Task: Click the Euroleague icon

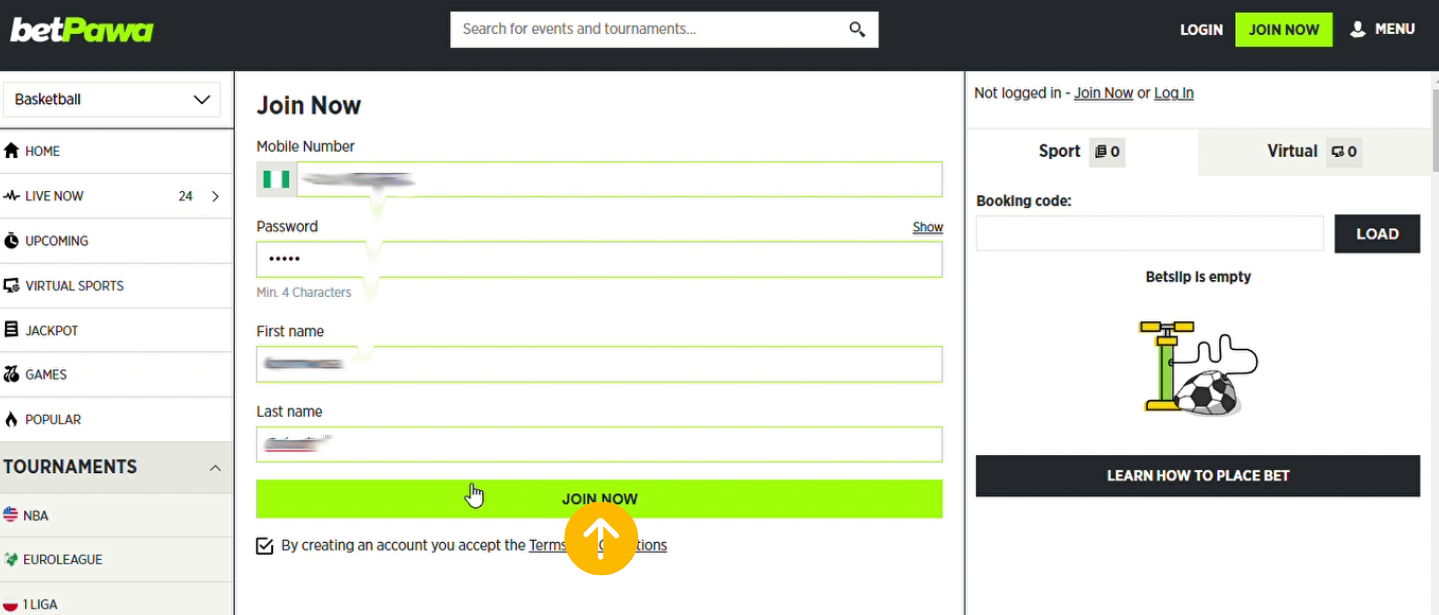Action: pyautogui.click(x=11, y=560)
